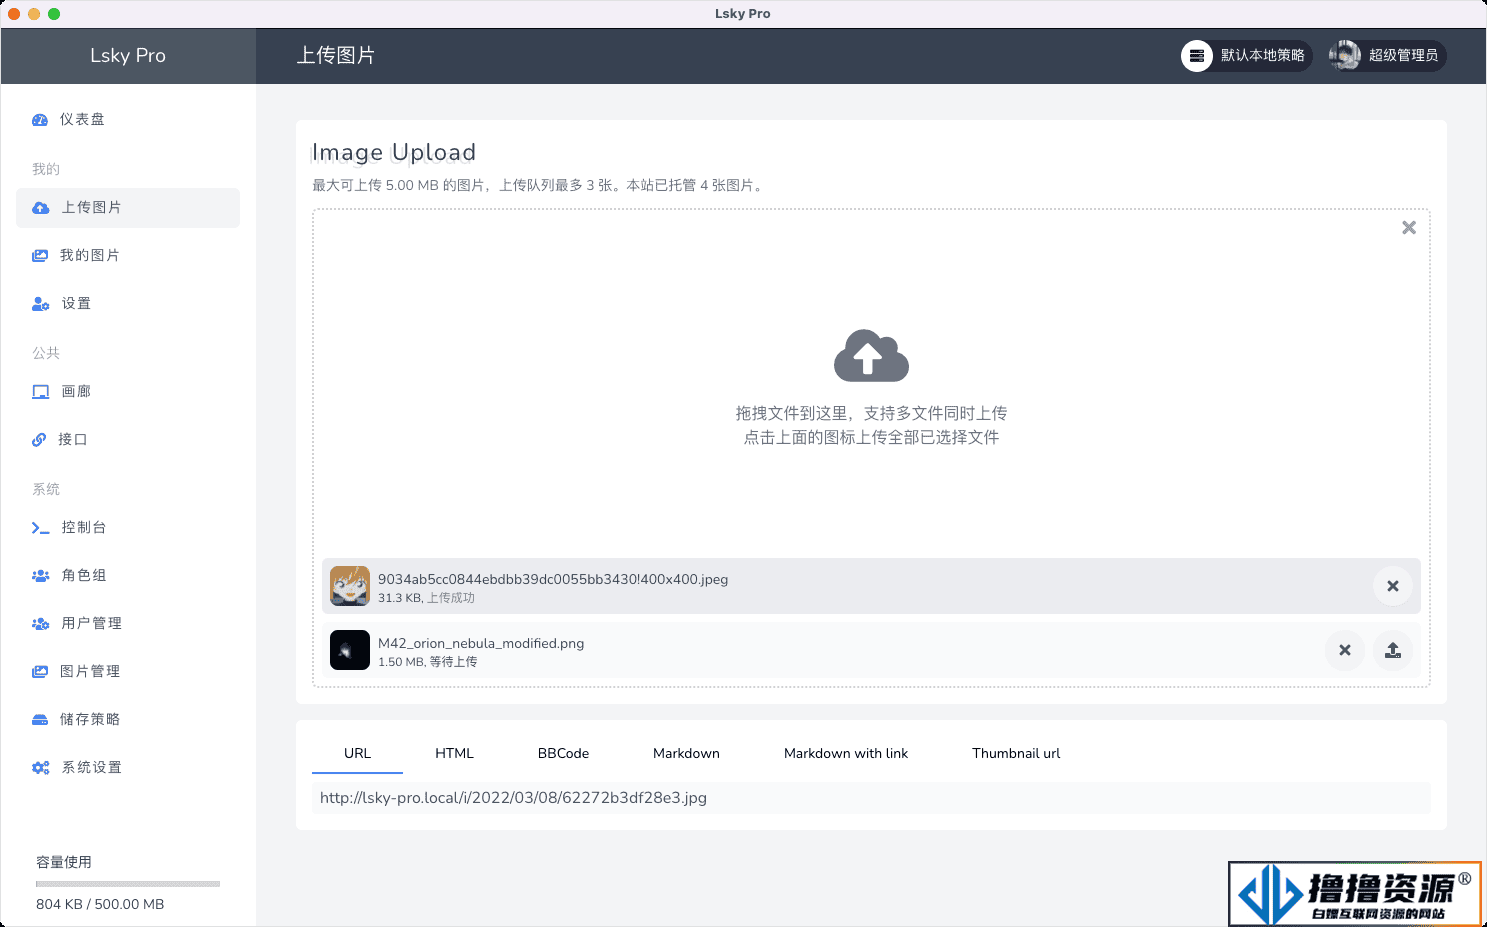The width and height of the screenshot is (1487, 927).
Task: Open 设置 menu item
Action: point(128,304)
